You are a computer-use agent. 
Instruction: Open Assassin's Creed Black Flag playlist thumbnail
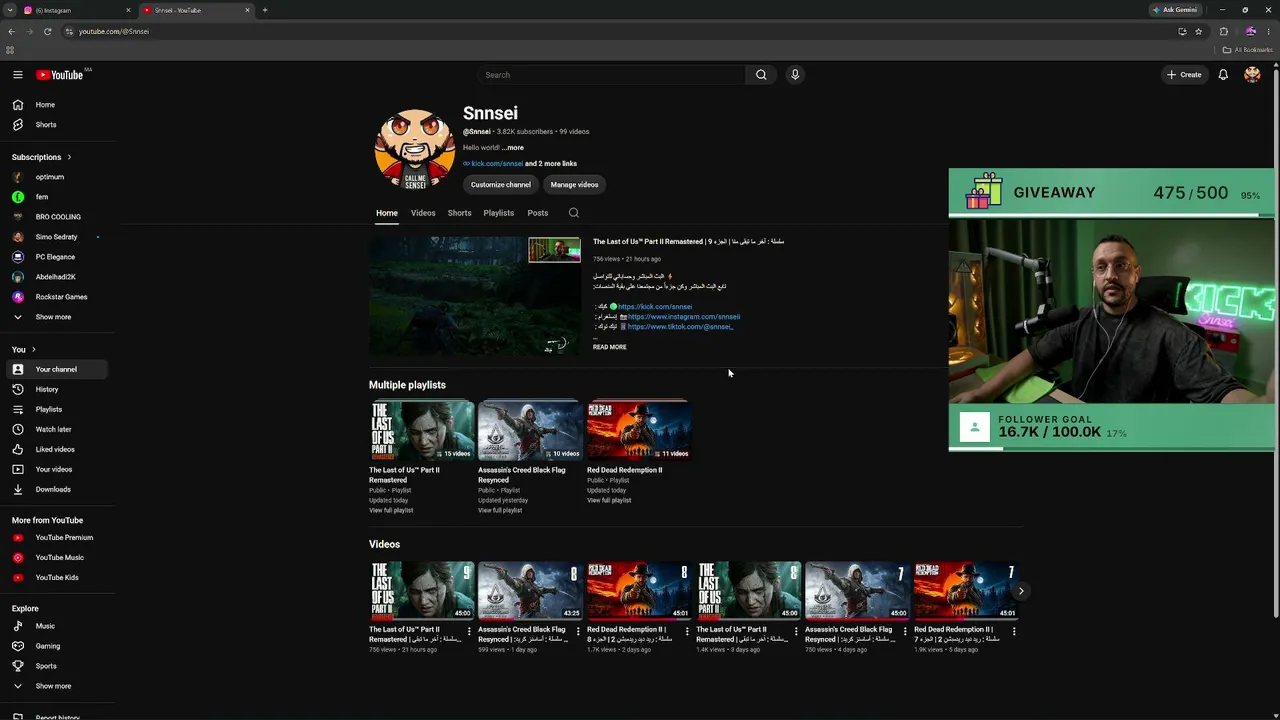[x=530, y=430]
